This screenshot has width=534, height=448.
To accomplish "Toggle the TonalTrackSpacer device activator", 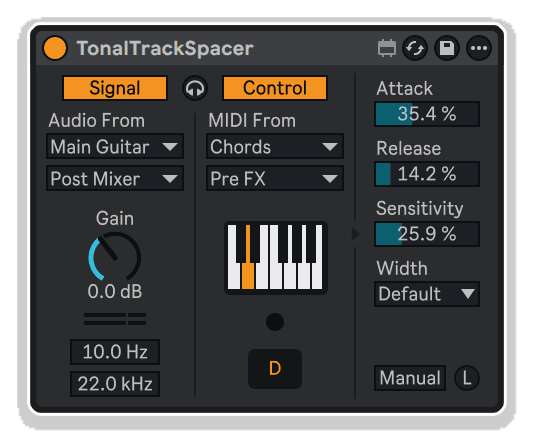I will point(55,48).
